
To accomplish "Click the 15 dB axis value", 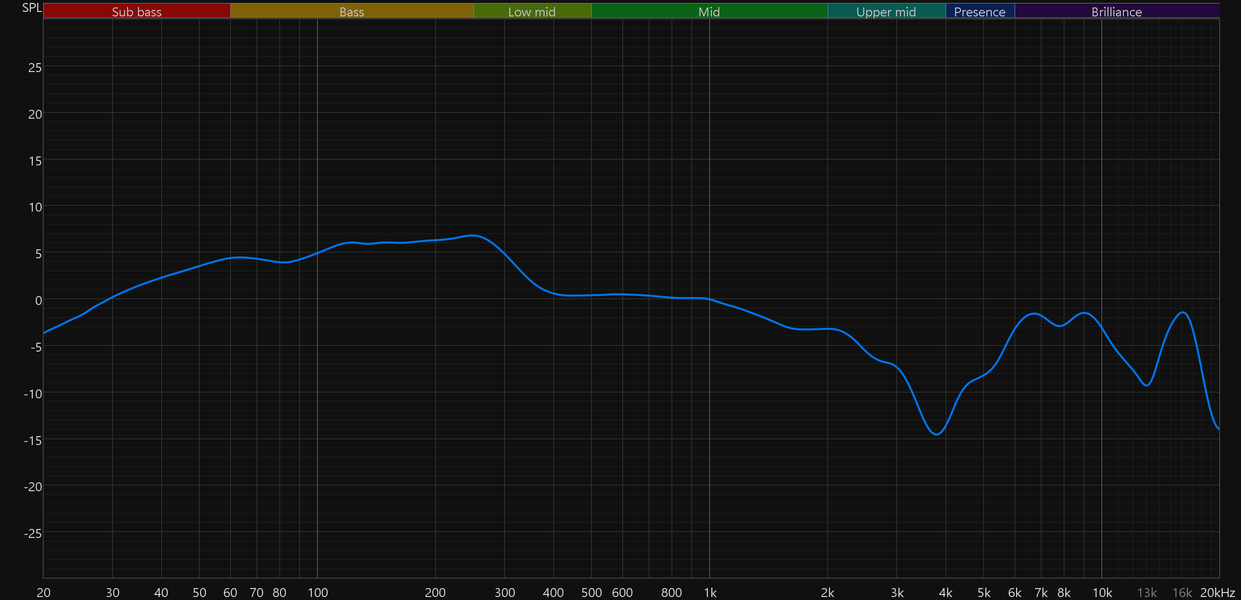I will (34, 160).
